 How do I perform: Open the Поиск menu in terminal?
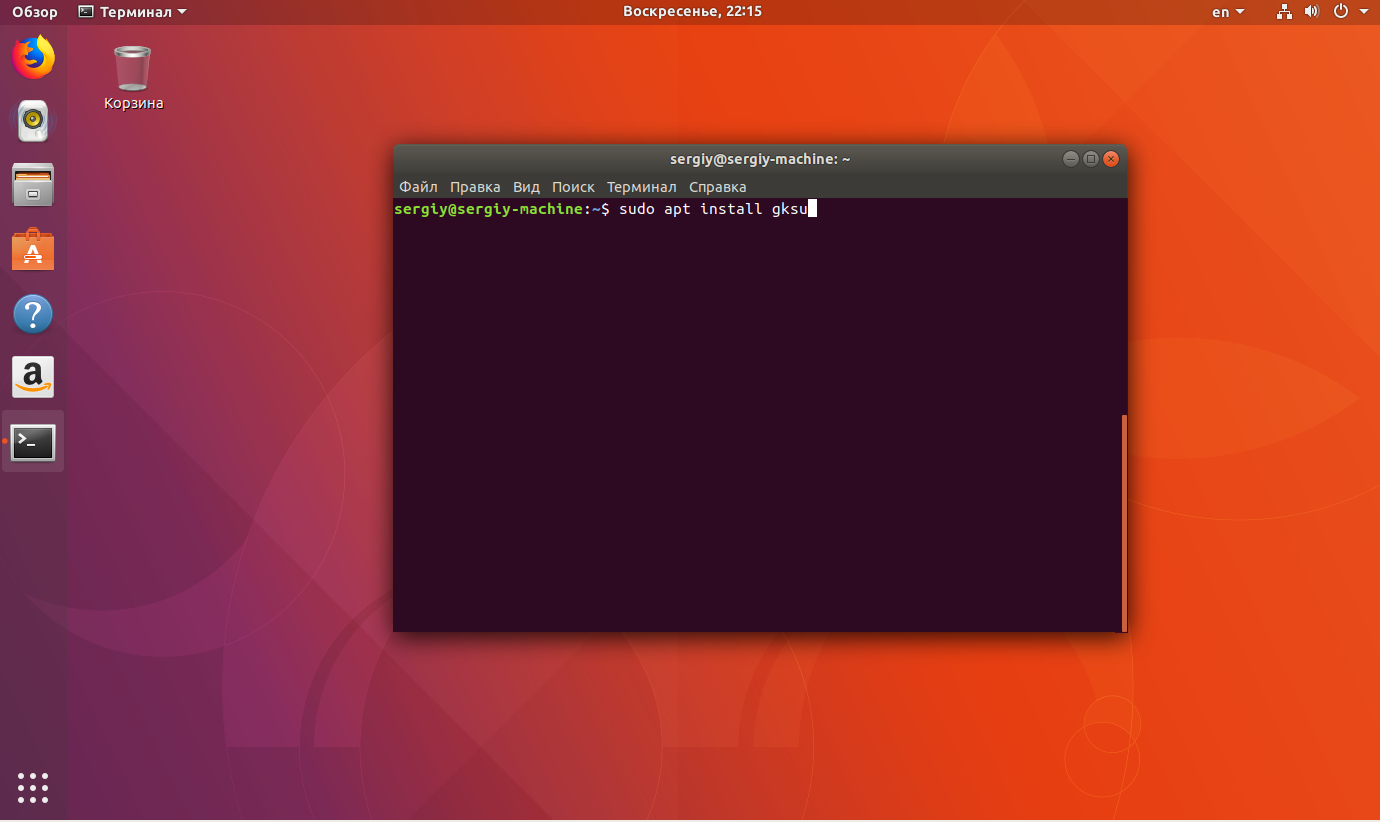pos(573,187)
